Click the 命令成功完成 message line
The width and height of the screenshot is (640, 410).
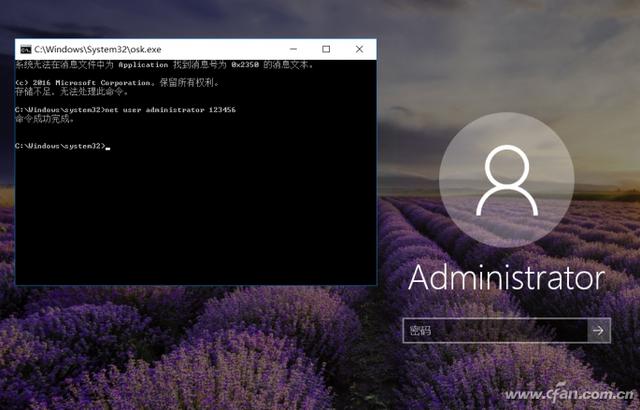[x=44, y=119]
